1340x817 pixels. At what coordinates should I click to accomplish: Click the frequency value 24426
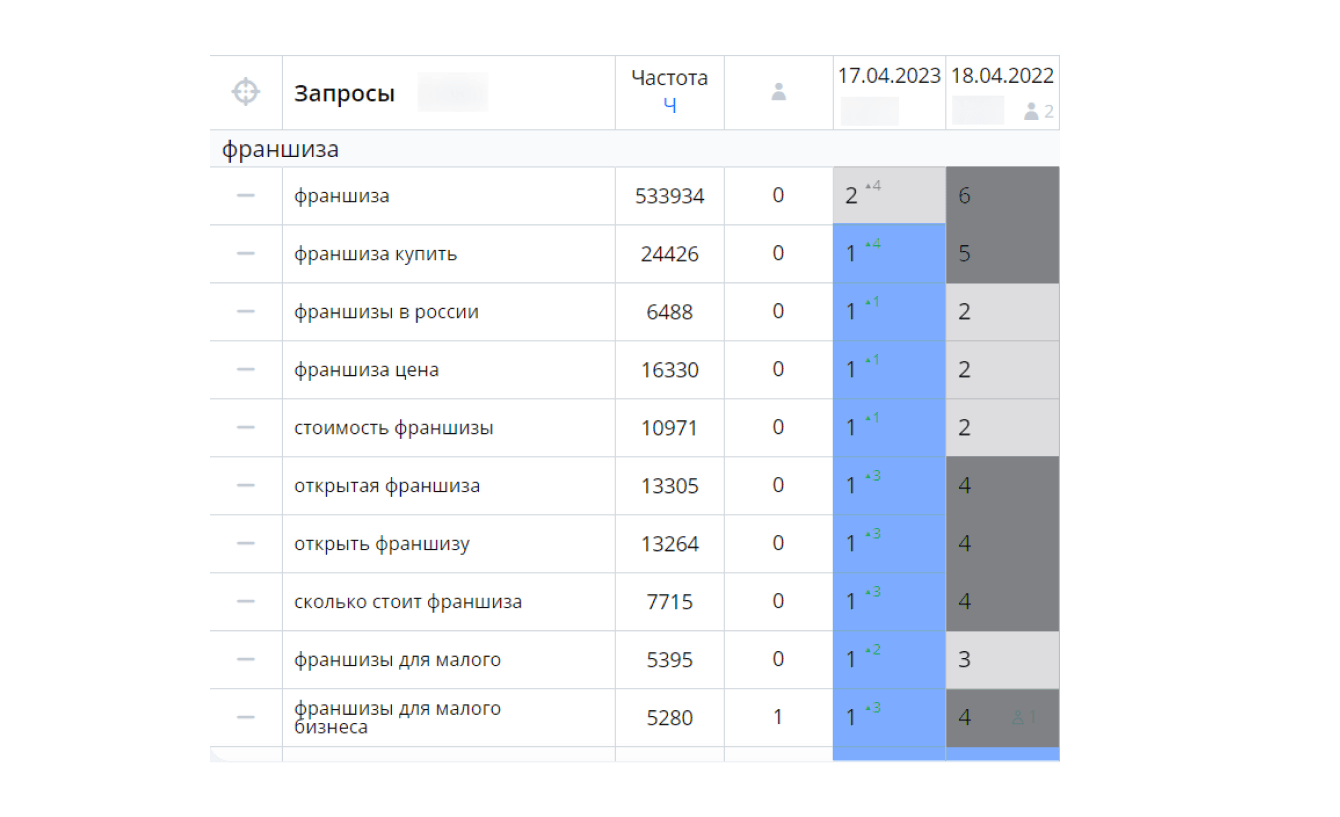[x=670, y=254]
